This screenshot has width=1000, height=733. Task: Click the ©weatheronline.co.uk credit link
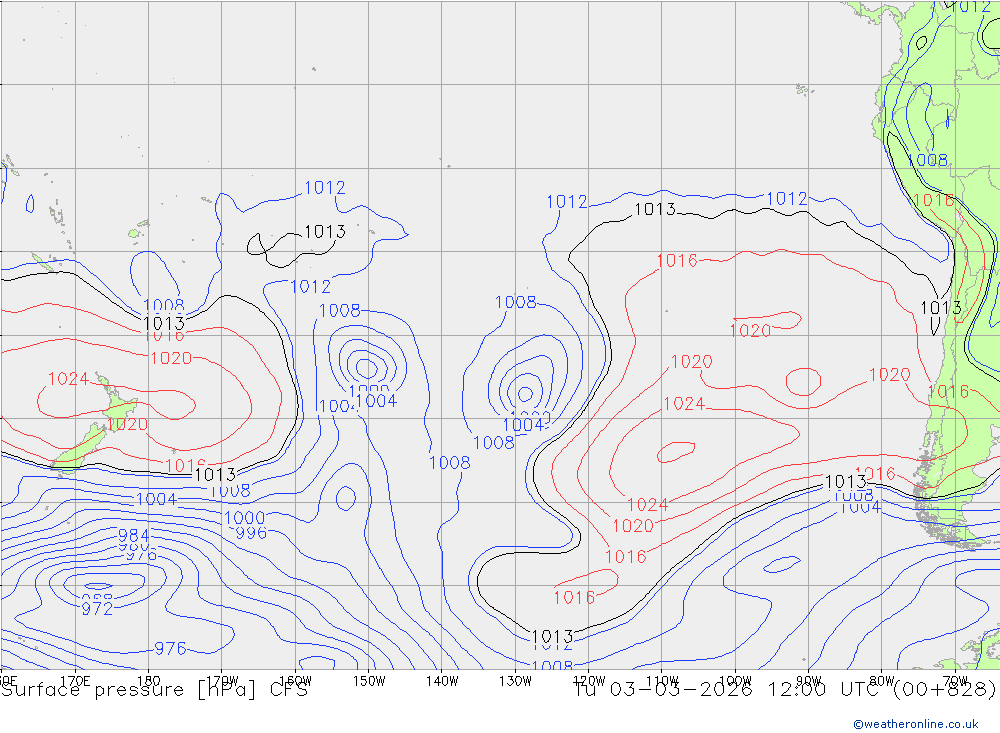pos(916,724)
